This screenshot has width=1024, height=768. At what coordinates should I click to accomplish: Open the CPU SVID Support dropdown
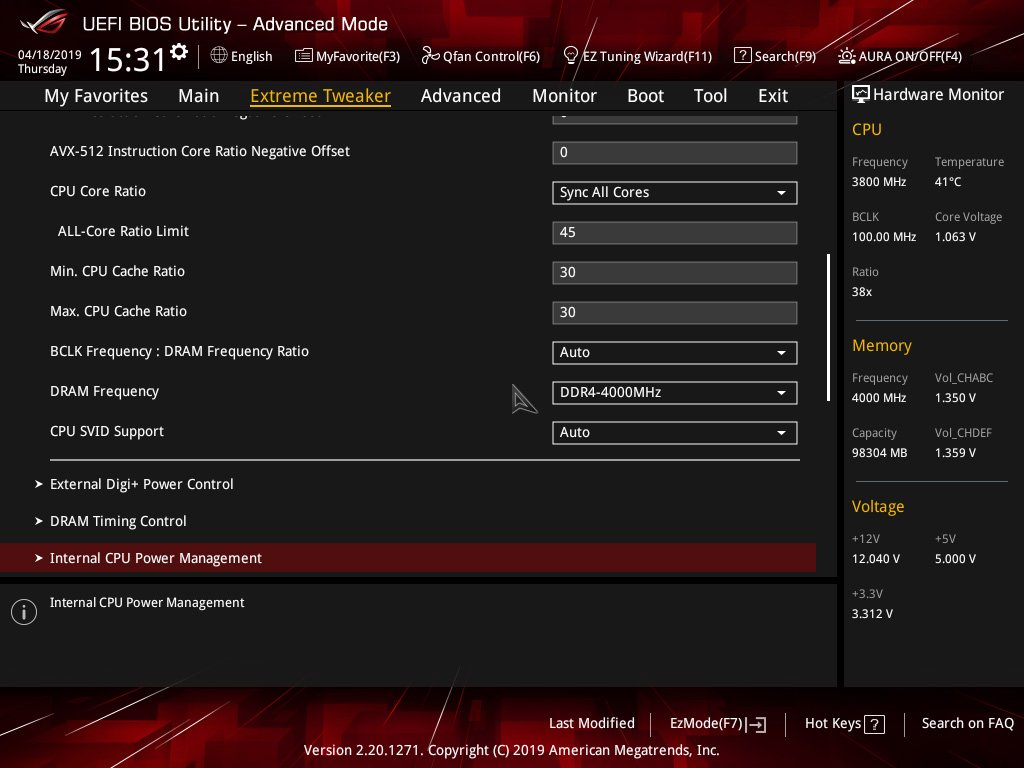(x=675, y=432)
